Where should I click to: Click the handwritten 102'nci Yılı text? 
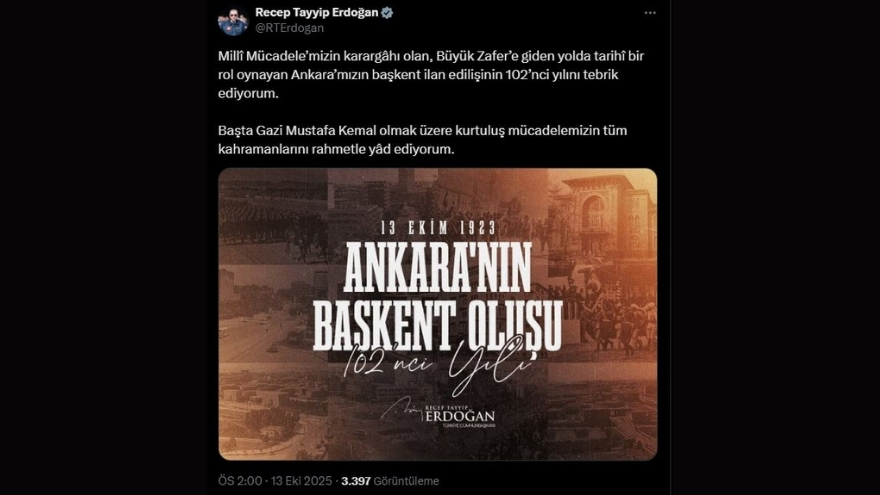[438, 364]
